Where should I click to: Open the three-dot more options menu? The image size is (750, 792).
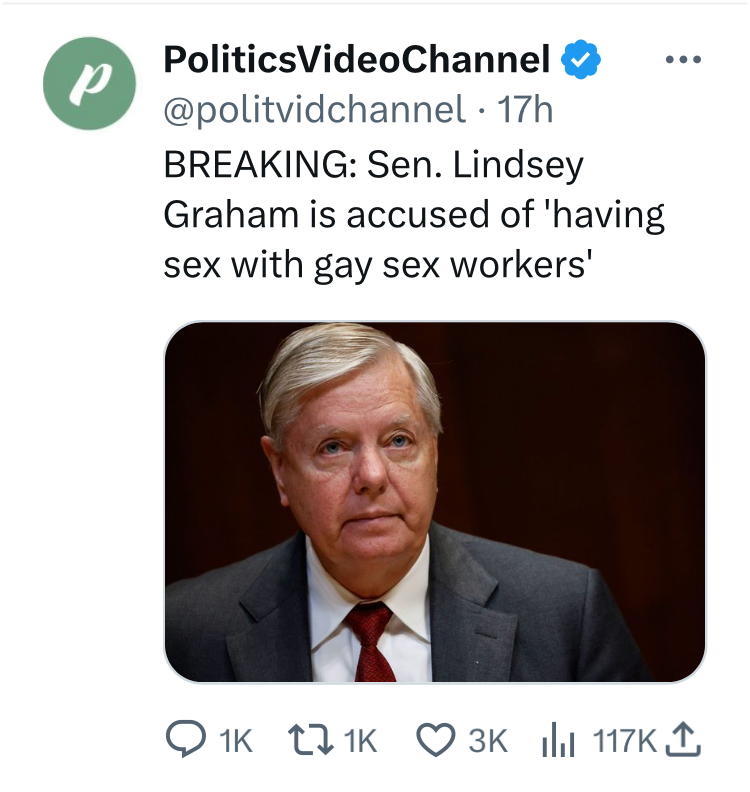click(x=683, y=60)
